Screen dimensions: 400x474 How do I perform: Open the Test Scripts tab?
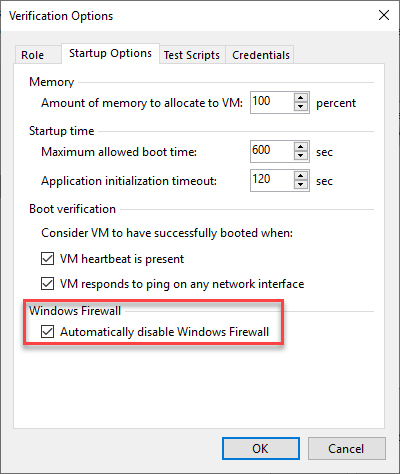pyautogui.click(x=192, y=55)
